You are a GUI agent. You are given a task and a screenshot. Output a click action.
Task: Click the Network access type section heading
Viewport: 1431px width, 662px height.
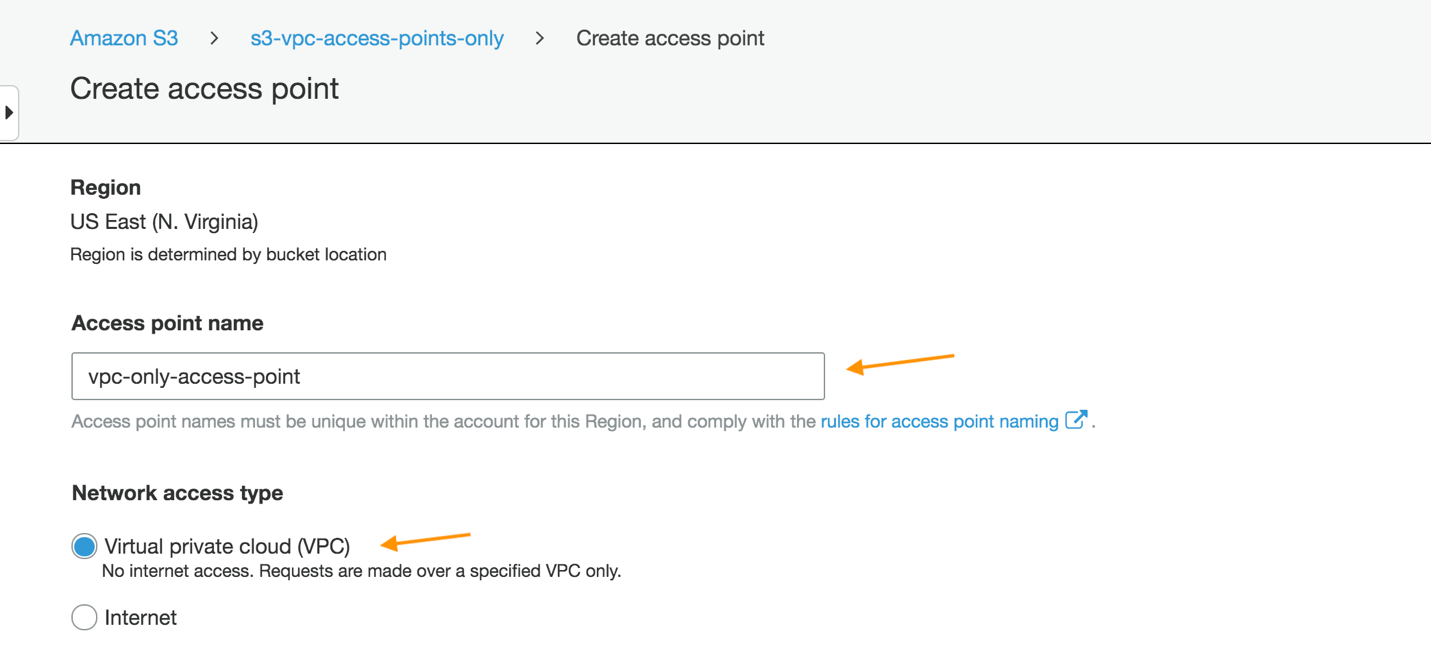pyautogui.click(x=176, y=493)
